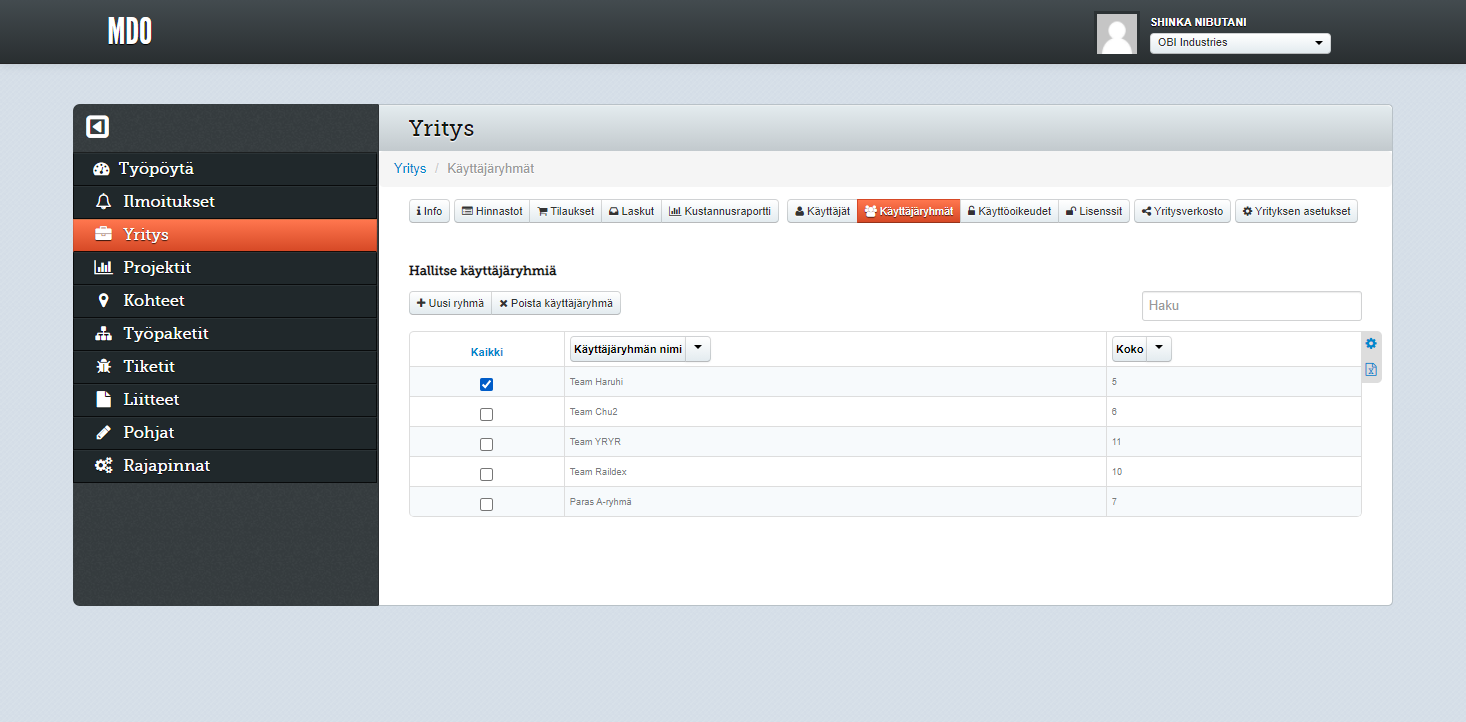This screenshot has width=1466, height=722.
Task: Click the Uusi ryhmä button
Action: [x=450, y=303]
